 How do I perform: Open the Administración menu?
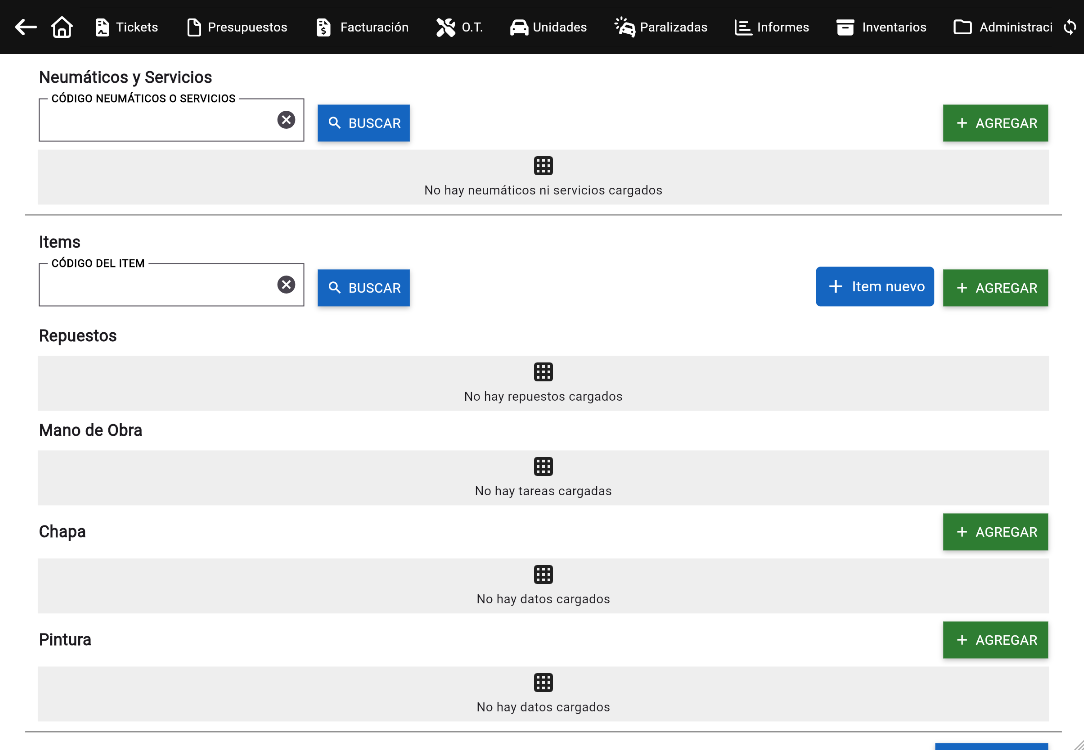1002,27
